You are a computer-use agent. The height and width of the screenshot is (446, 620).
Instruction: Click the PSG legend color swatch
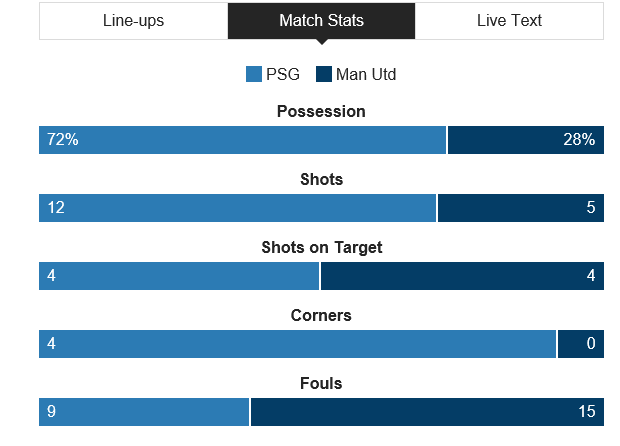[x=253, y=74]
